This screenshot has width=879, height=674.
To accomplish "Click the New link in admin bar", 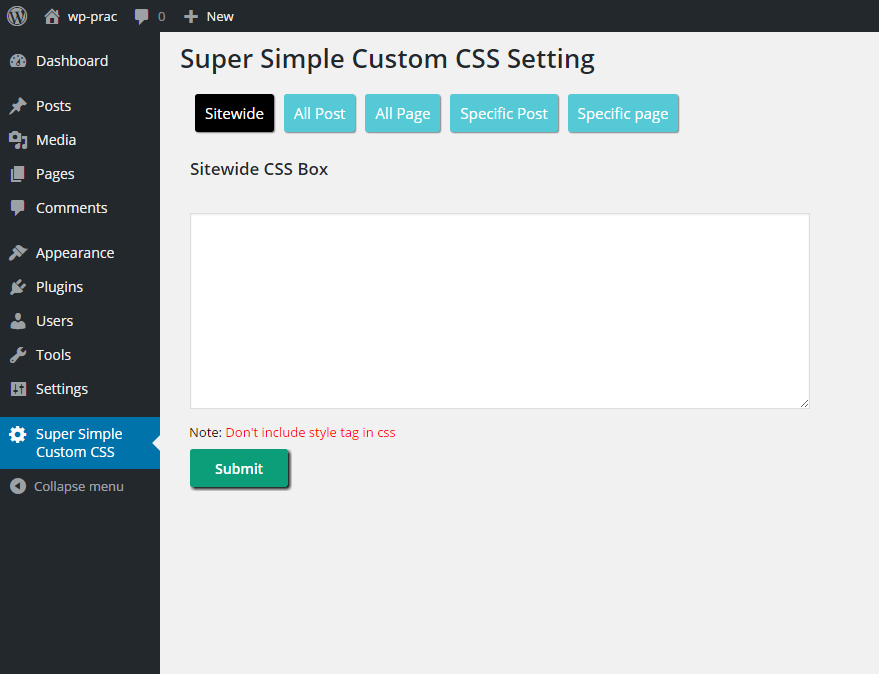I will coord(220,17).
